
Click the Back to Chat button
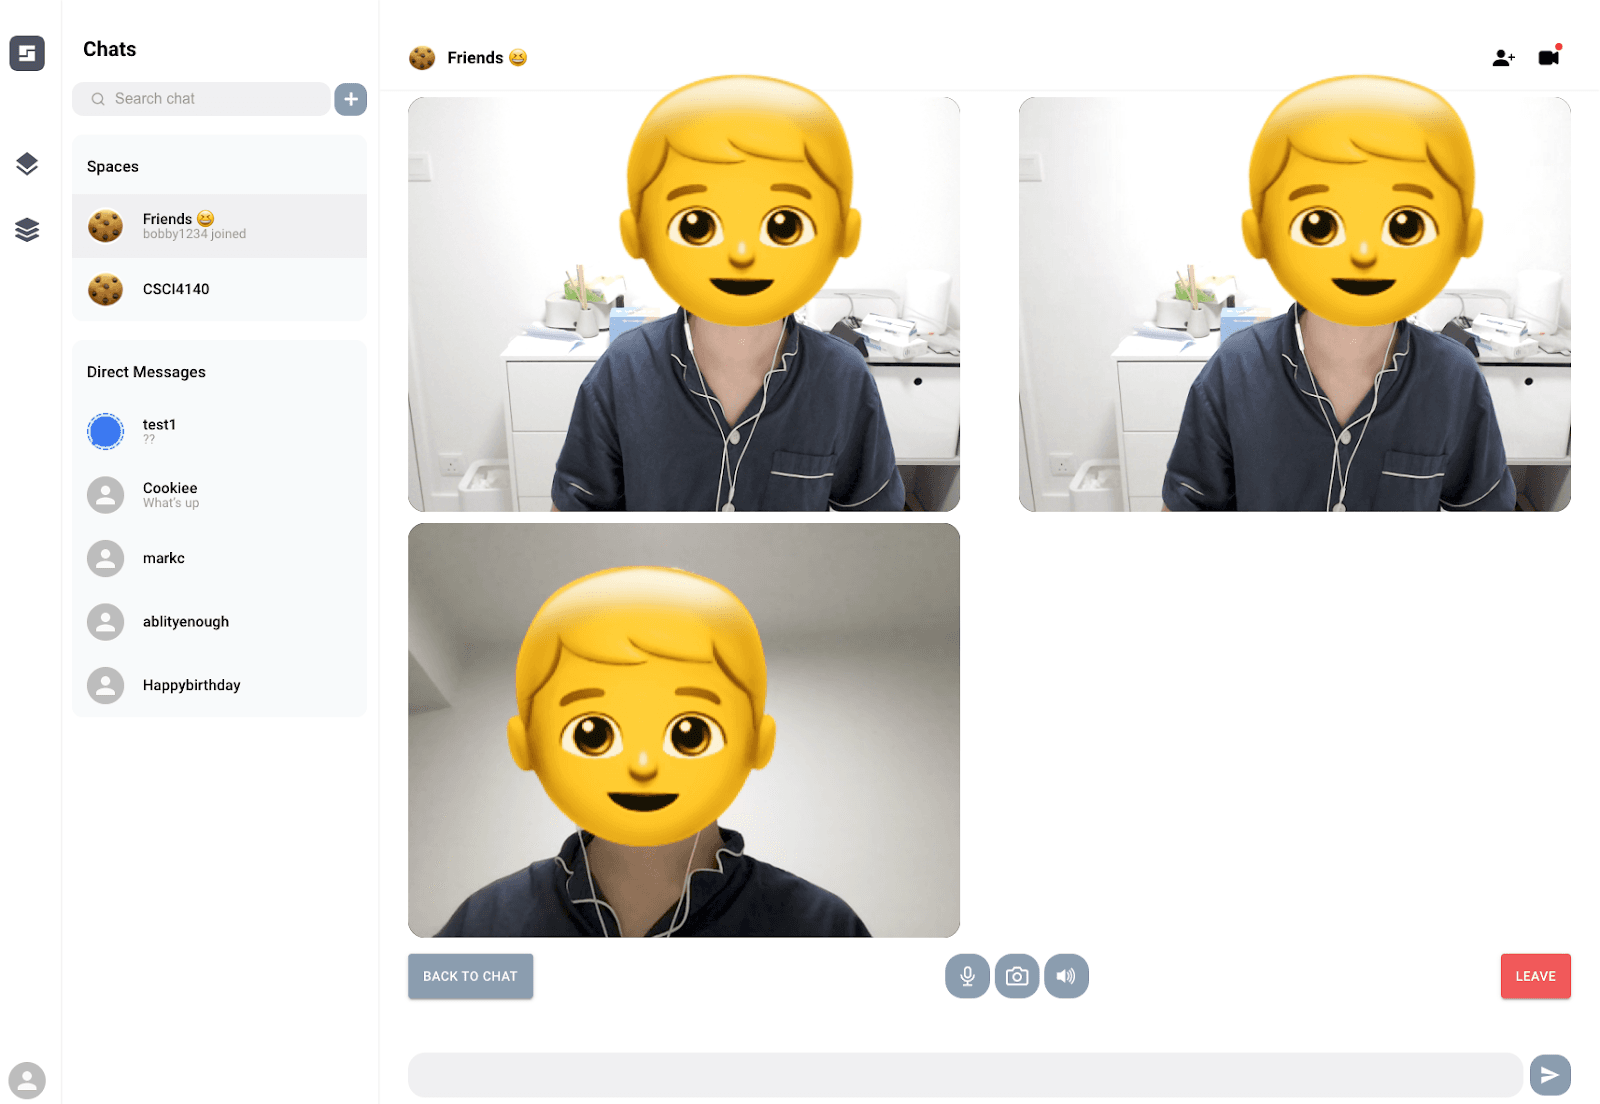[470, 976]
